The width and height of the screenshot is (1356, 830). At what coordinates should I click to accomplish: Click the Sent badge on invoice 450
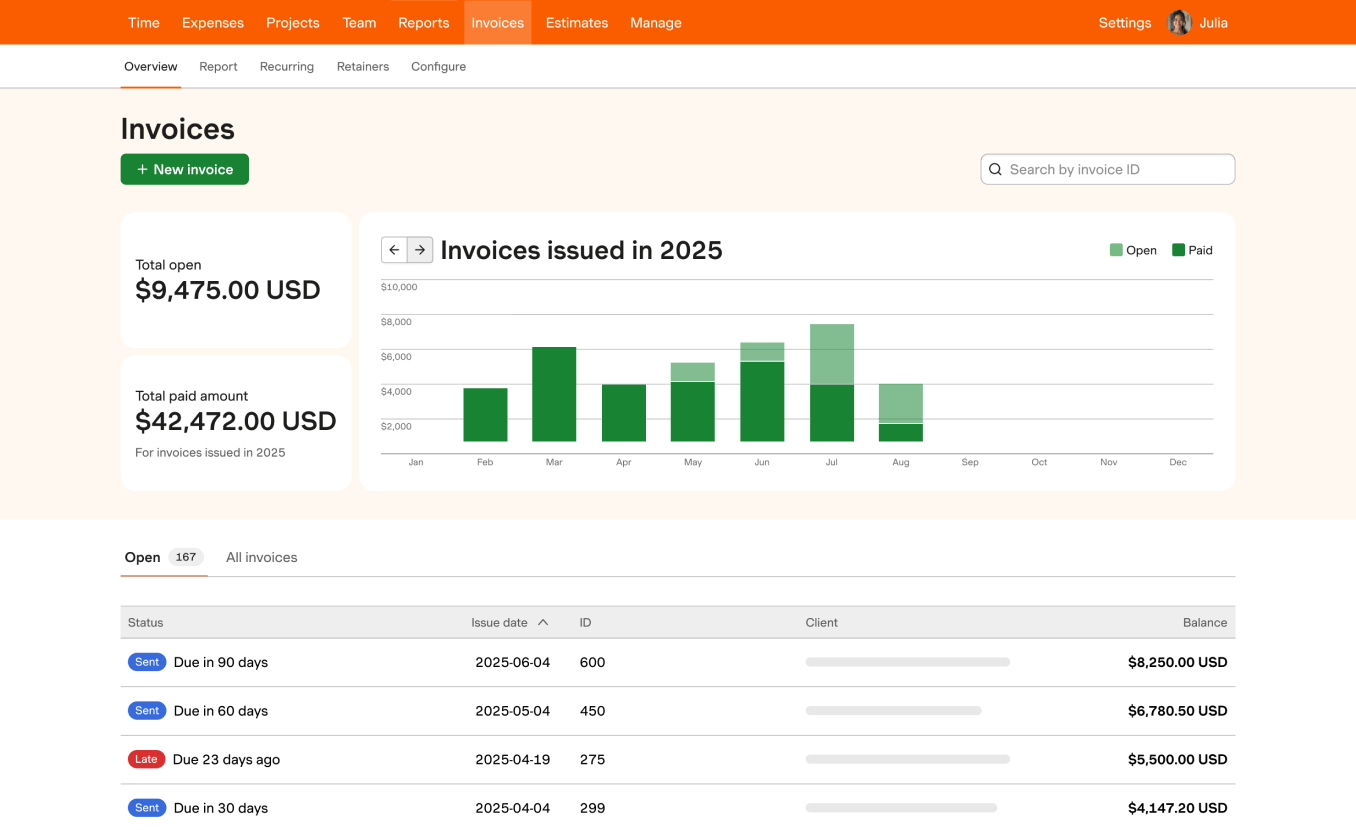click(x=146, y=710)
